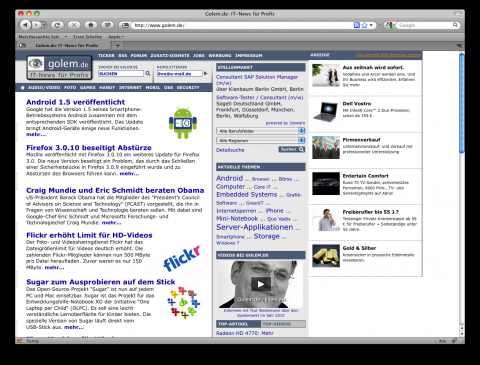The width and height of the screenshot is (480, 365).
Task: Open the GAMES category
Action: pos(88,87)
